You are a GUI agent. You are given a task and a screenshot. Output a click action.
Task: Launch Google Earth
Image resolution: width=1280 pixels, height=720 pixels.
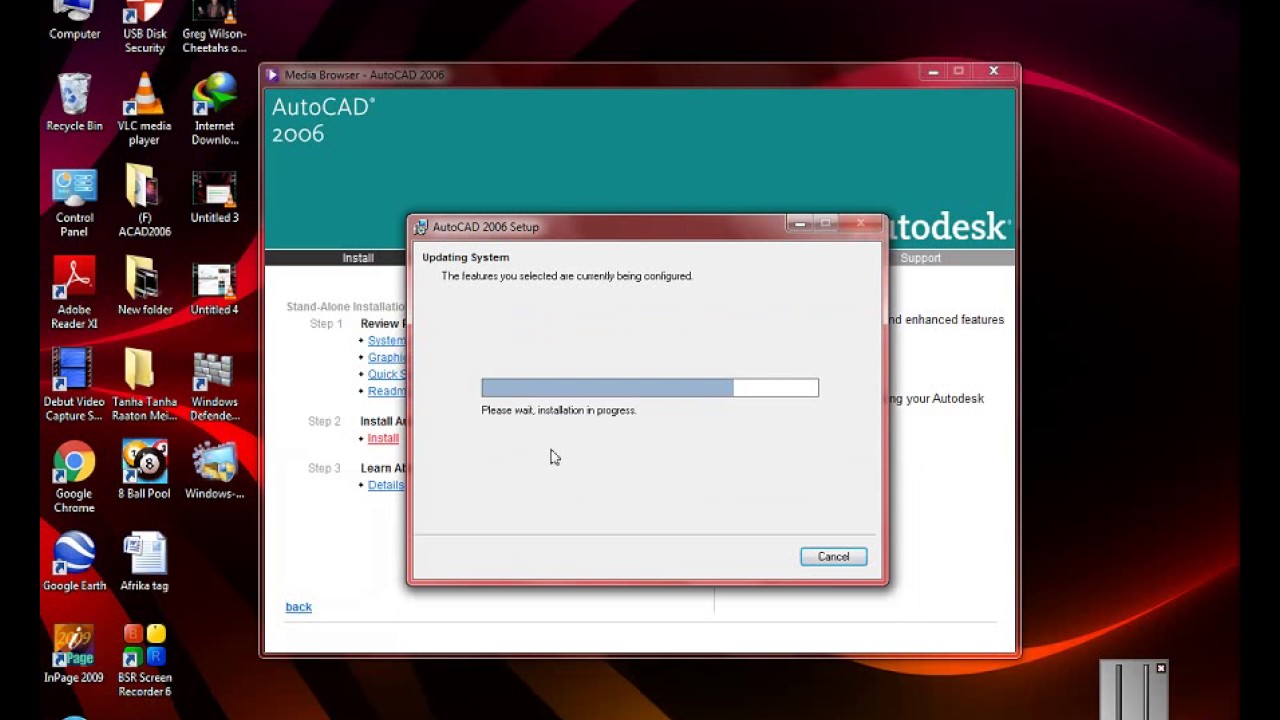pyautogui.click(x=74, y=562)
